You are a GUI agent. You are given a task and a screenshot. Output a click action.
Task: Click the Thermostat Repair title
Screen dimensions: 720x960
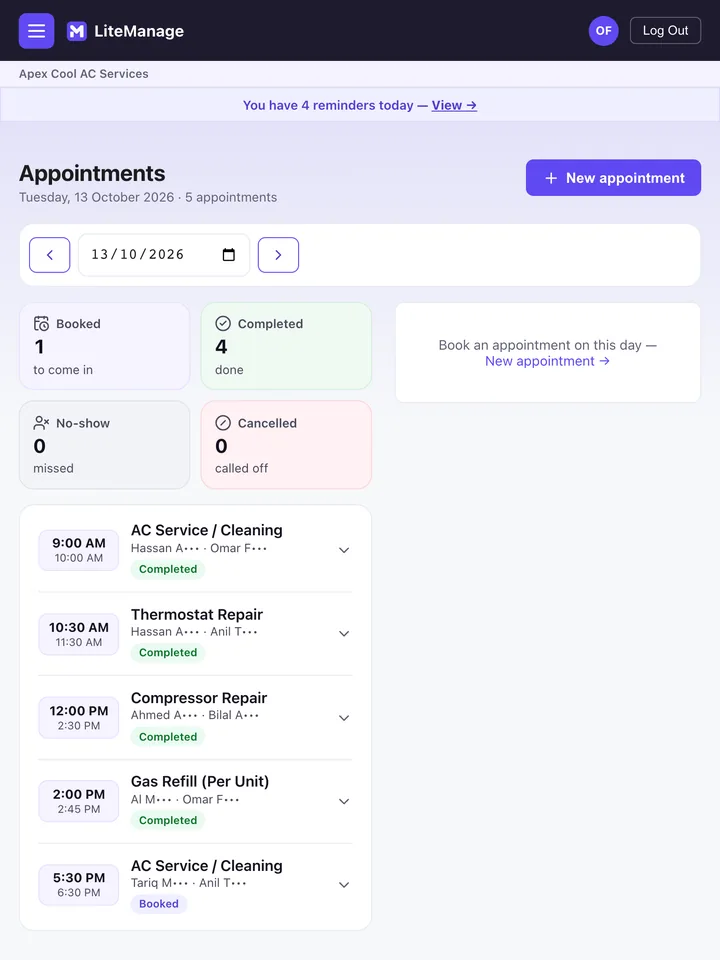pos(197,614)
